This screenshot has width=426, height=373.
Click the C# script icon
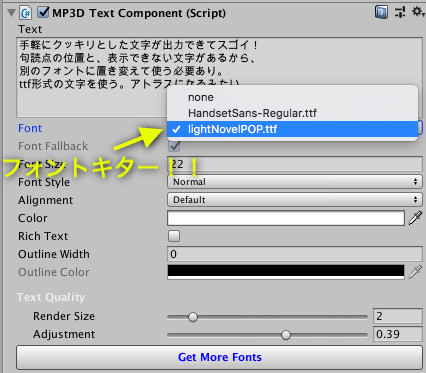(x=26, y=13)
